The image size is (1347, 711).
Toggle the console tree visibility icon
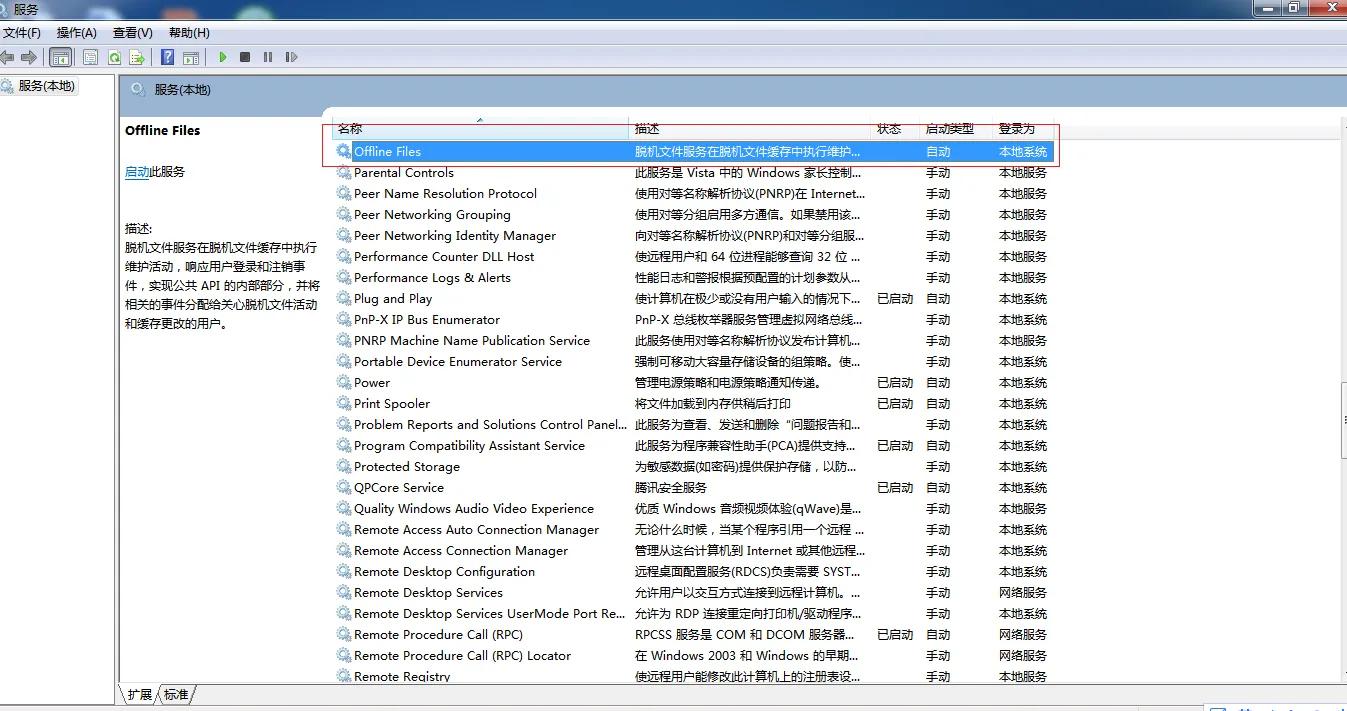(61, 57)
